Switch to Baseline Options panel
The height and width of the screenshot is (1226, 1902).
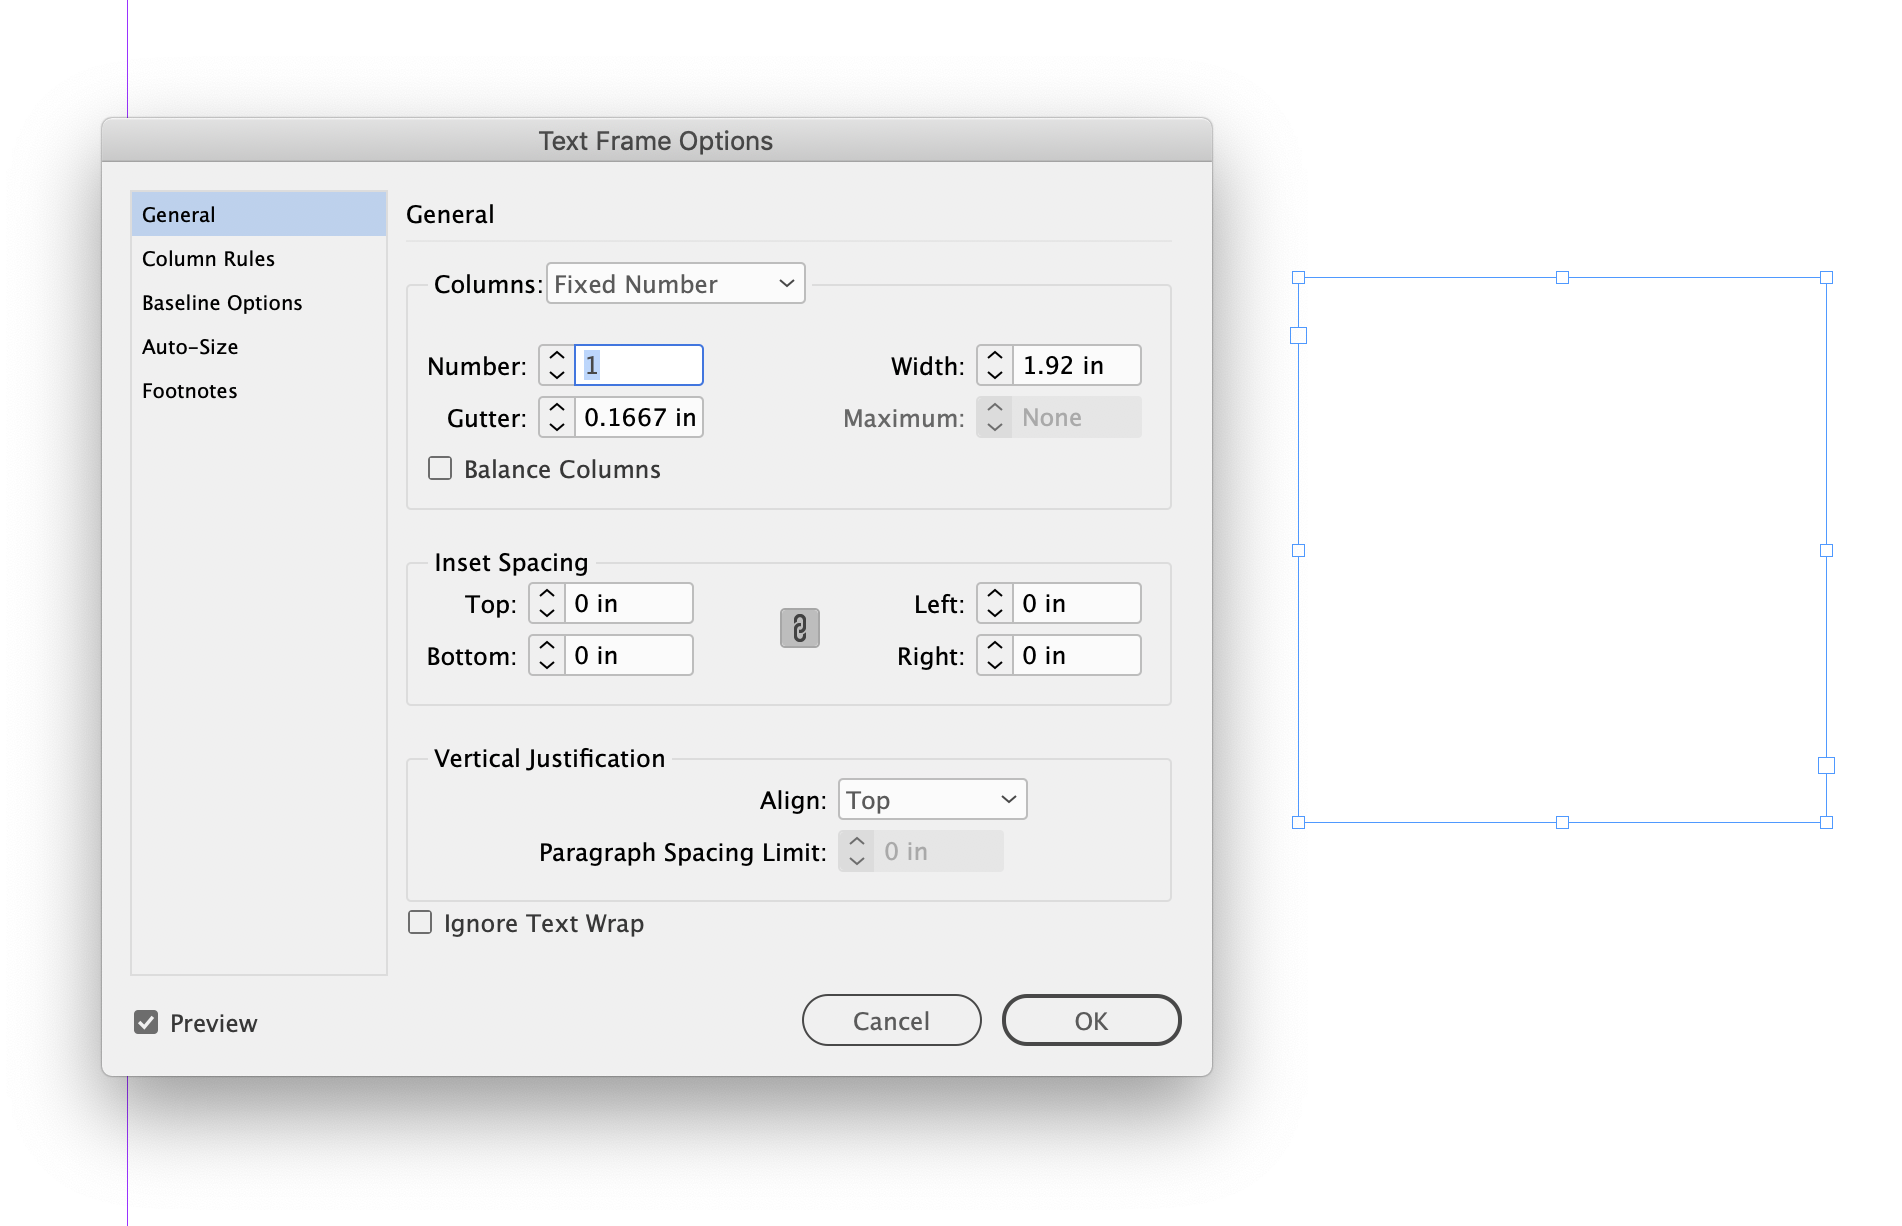(222, 302)
